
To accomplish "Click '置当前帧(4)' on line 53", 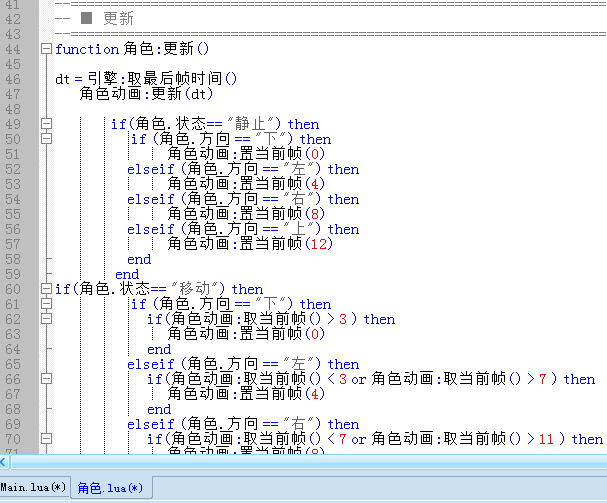I will pos(282,184).
